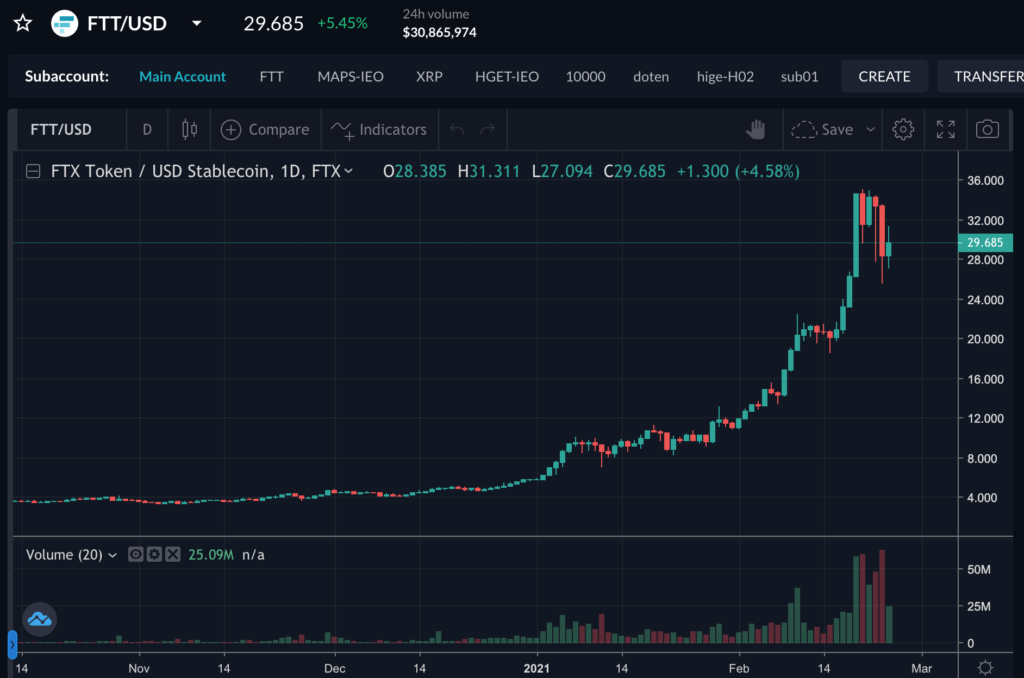Switch to the hige-H02 subaccount
The width and height of the screenshot is (1024, 678).
tap(725, 76)
